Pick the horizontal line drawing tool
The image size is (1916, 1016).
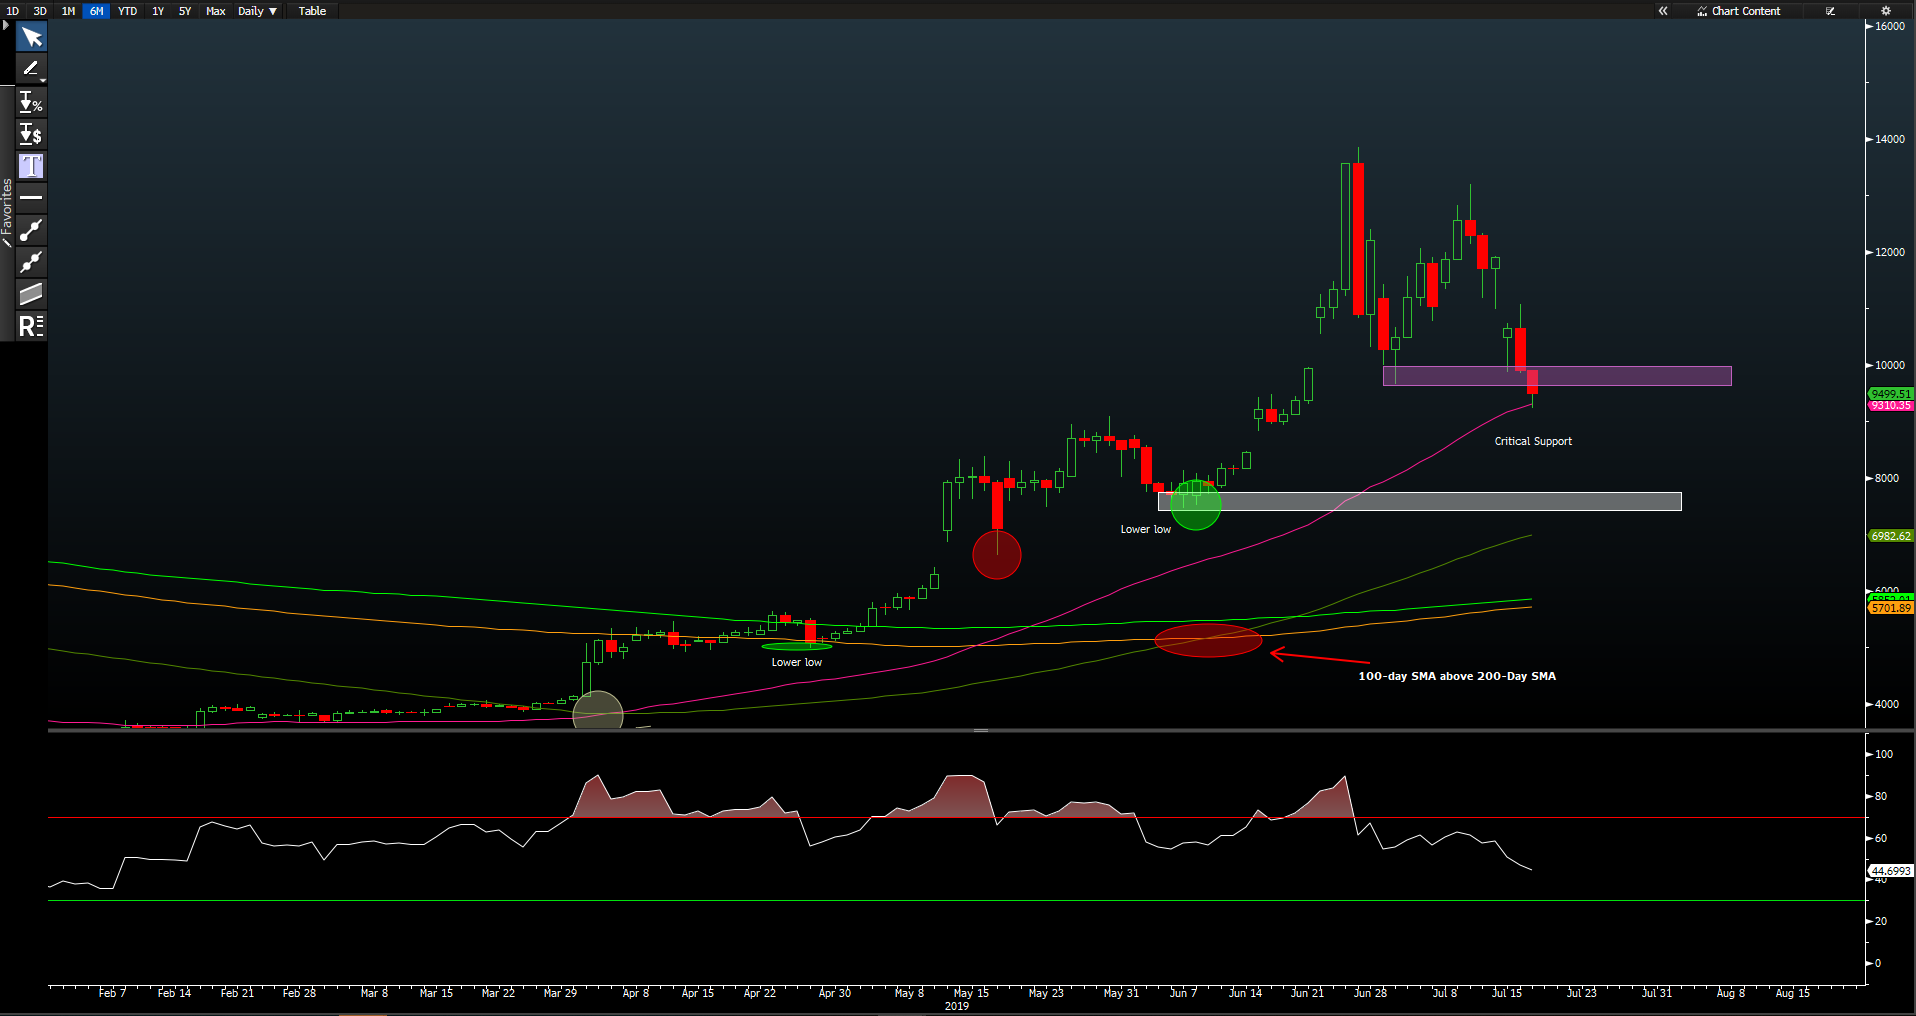tap(31, 198)
